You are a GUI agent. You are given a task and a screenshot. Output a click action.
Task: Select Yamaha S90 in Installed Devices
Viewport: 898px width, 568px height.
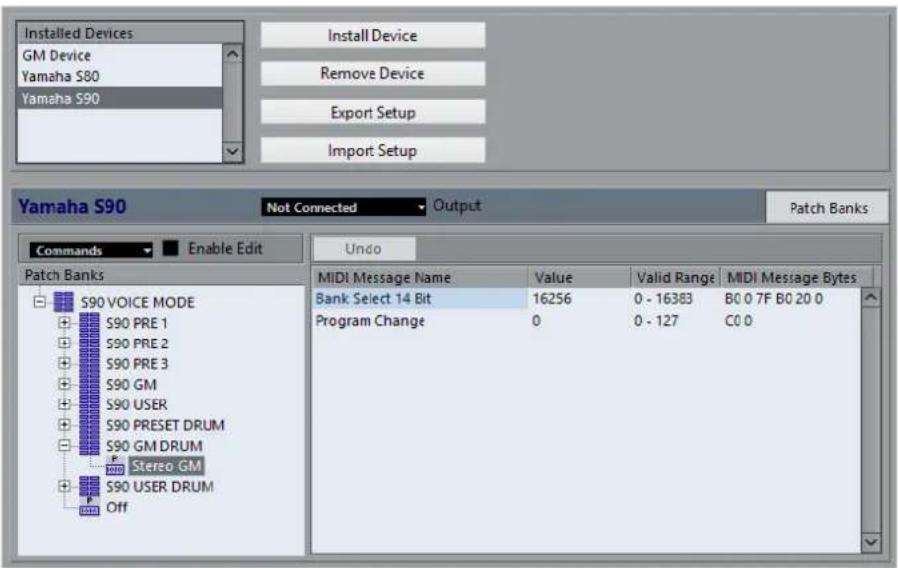[119, 98]
